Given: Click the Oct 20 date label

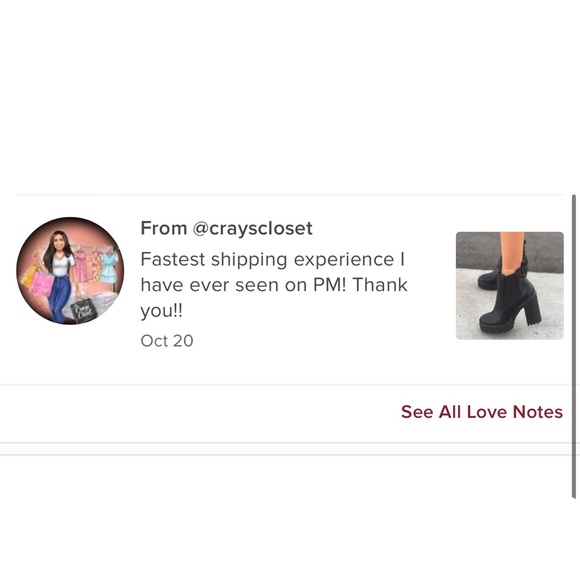Looking at the screenshot, I should coord(167,341).
